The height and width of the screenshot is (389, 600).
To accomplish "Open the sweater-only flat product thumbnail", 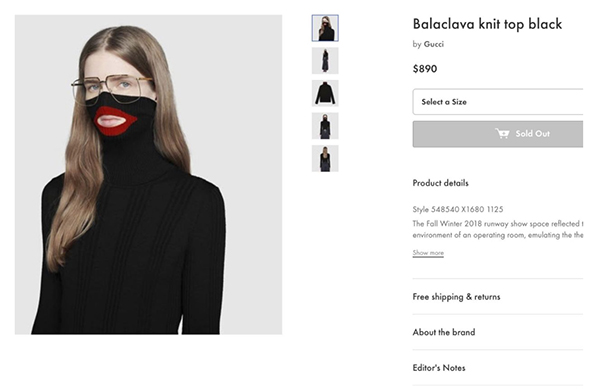I will pyautogui.click(x=325, y=93).
